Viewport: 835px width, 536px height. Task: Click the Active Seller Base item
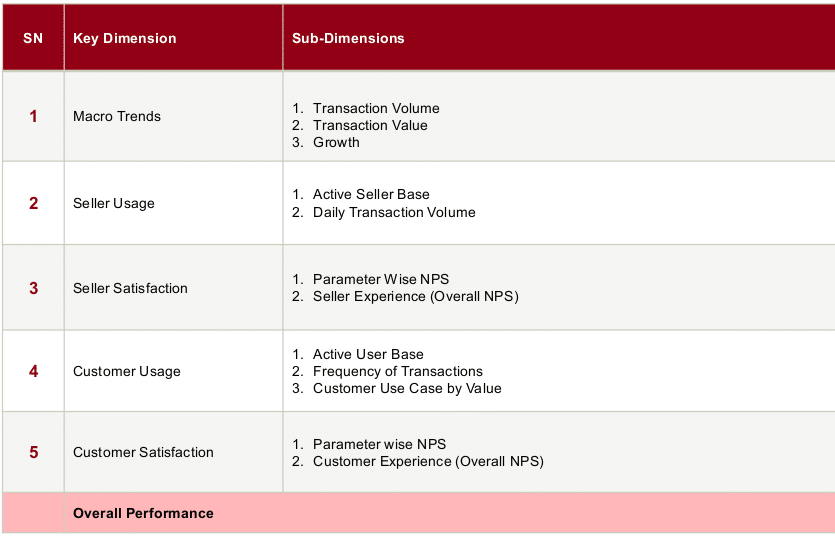(x=371, y=194)
